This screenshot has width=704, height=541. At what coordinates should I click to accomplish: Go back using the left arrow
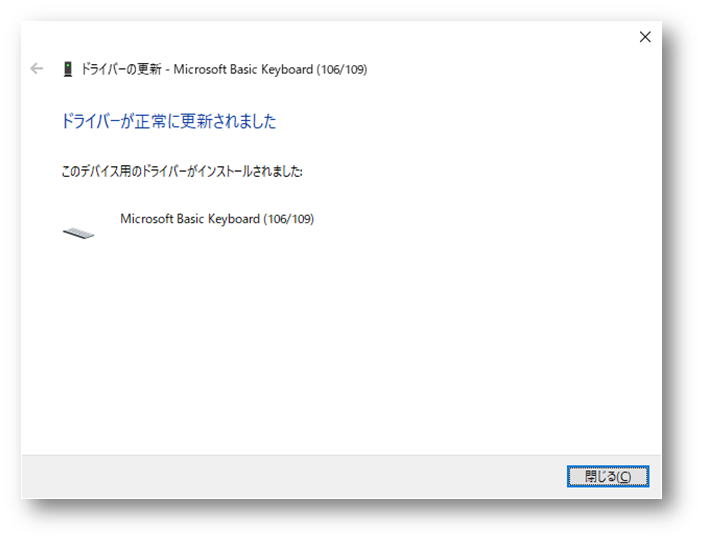pos(36,69)
